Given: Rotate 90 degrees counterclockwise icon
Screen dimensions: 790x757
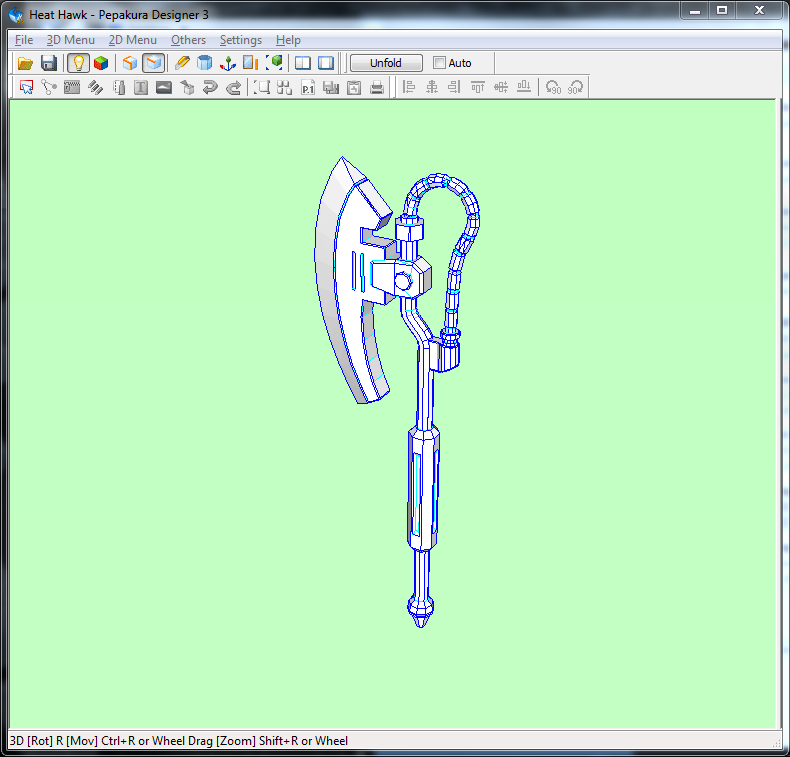Looking at the screenshot, I should (553, 87).
